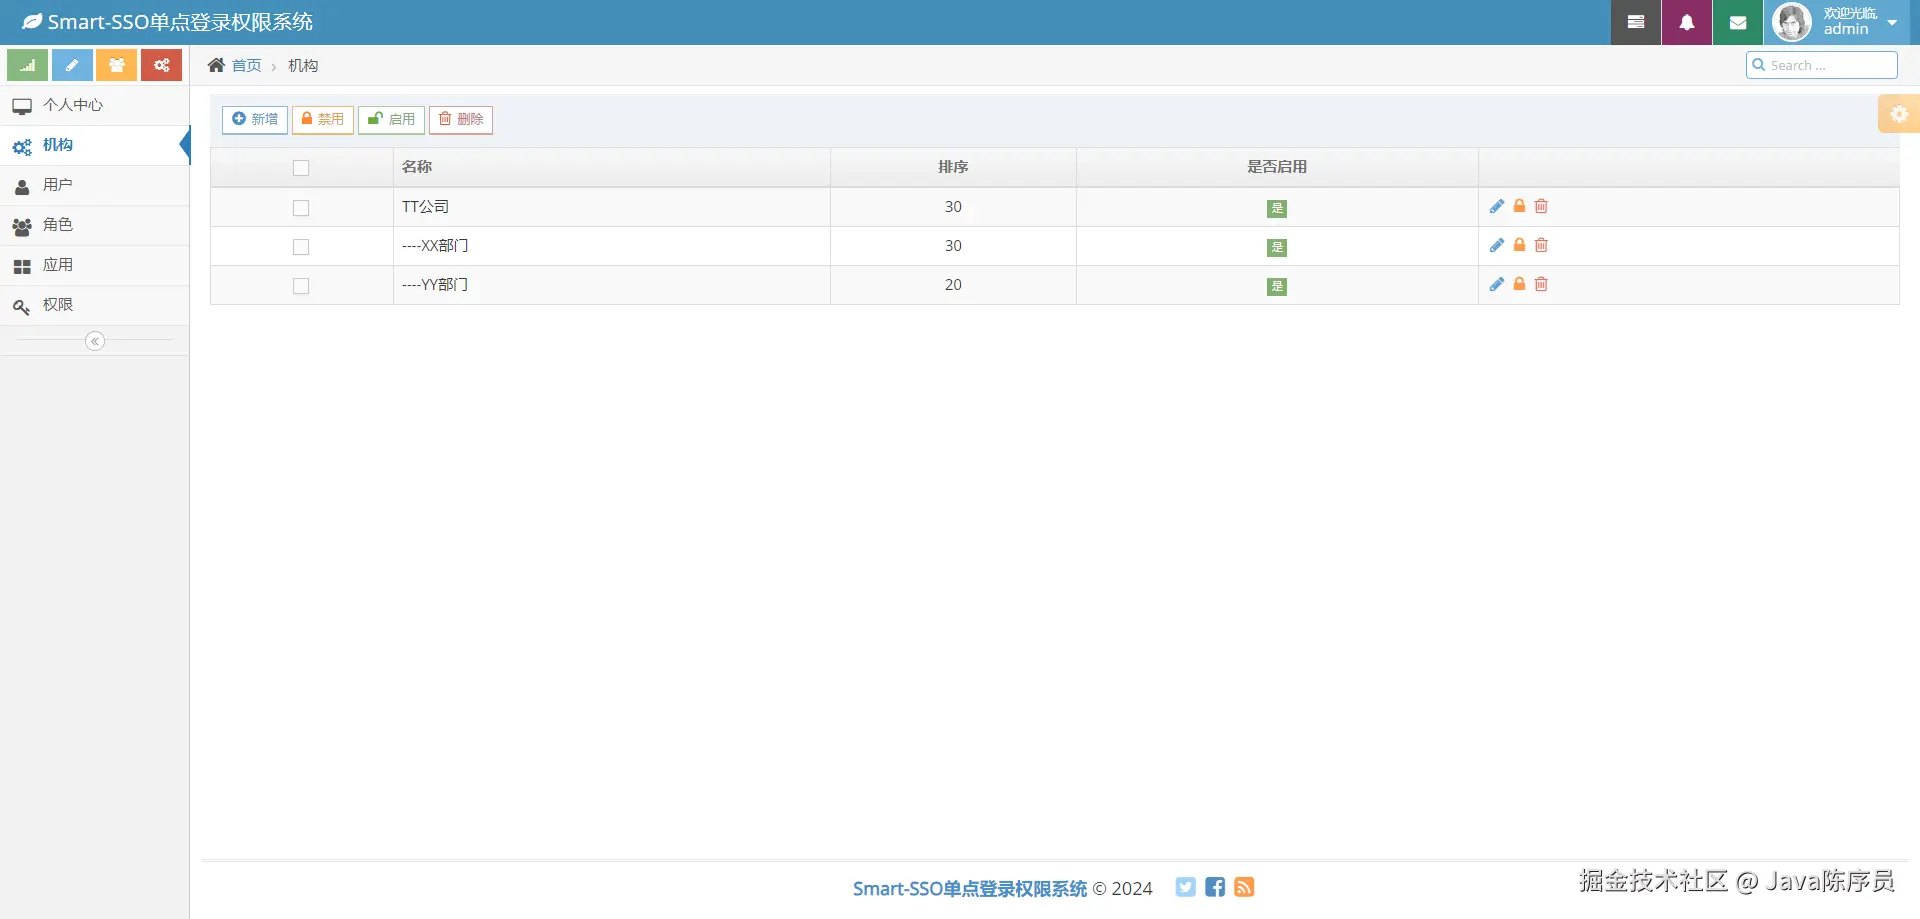Open 角色 in sidebar

pos(95,225)
